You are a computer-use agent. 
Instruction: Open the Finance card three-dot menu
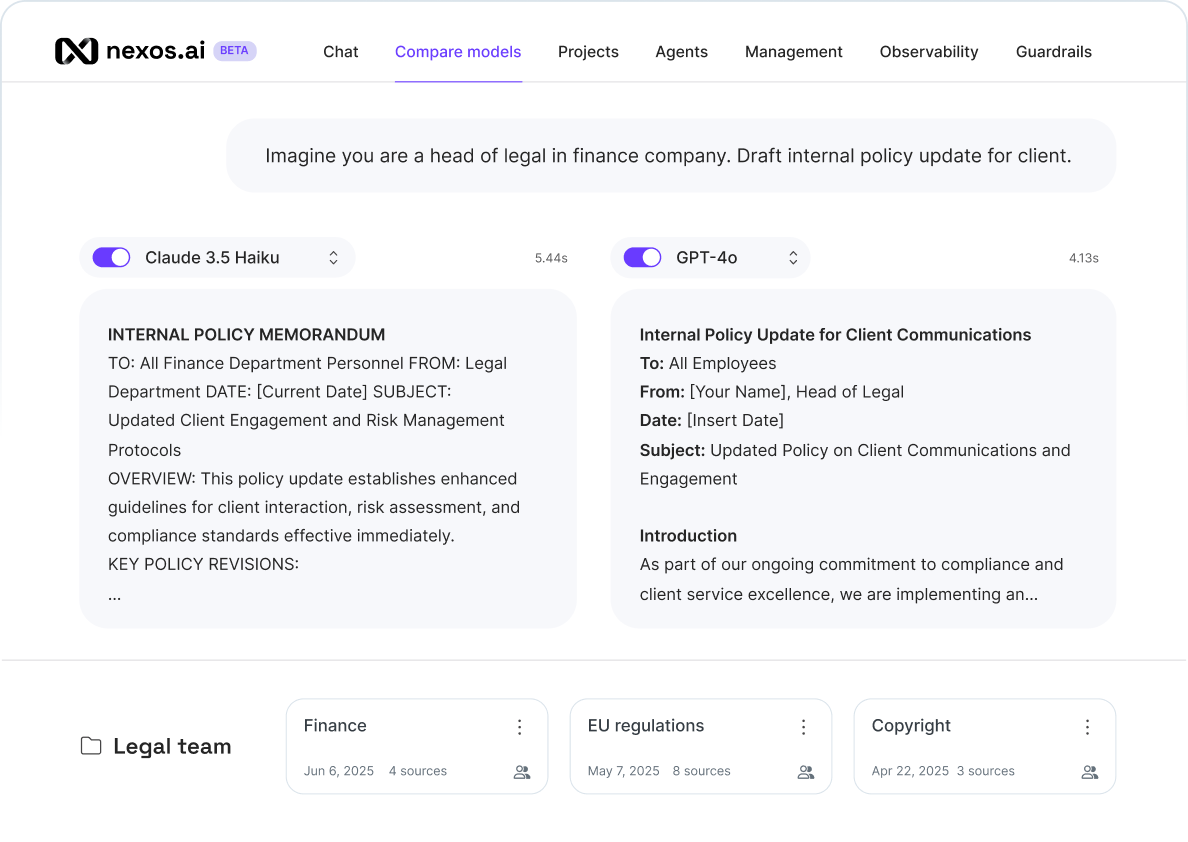tap(520, 727)
